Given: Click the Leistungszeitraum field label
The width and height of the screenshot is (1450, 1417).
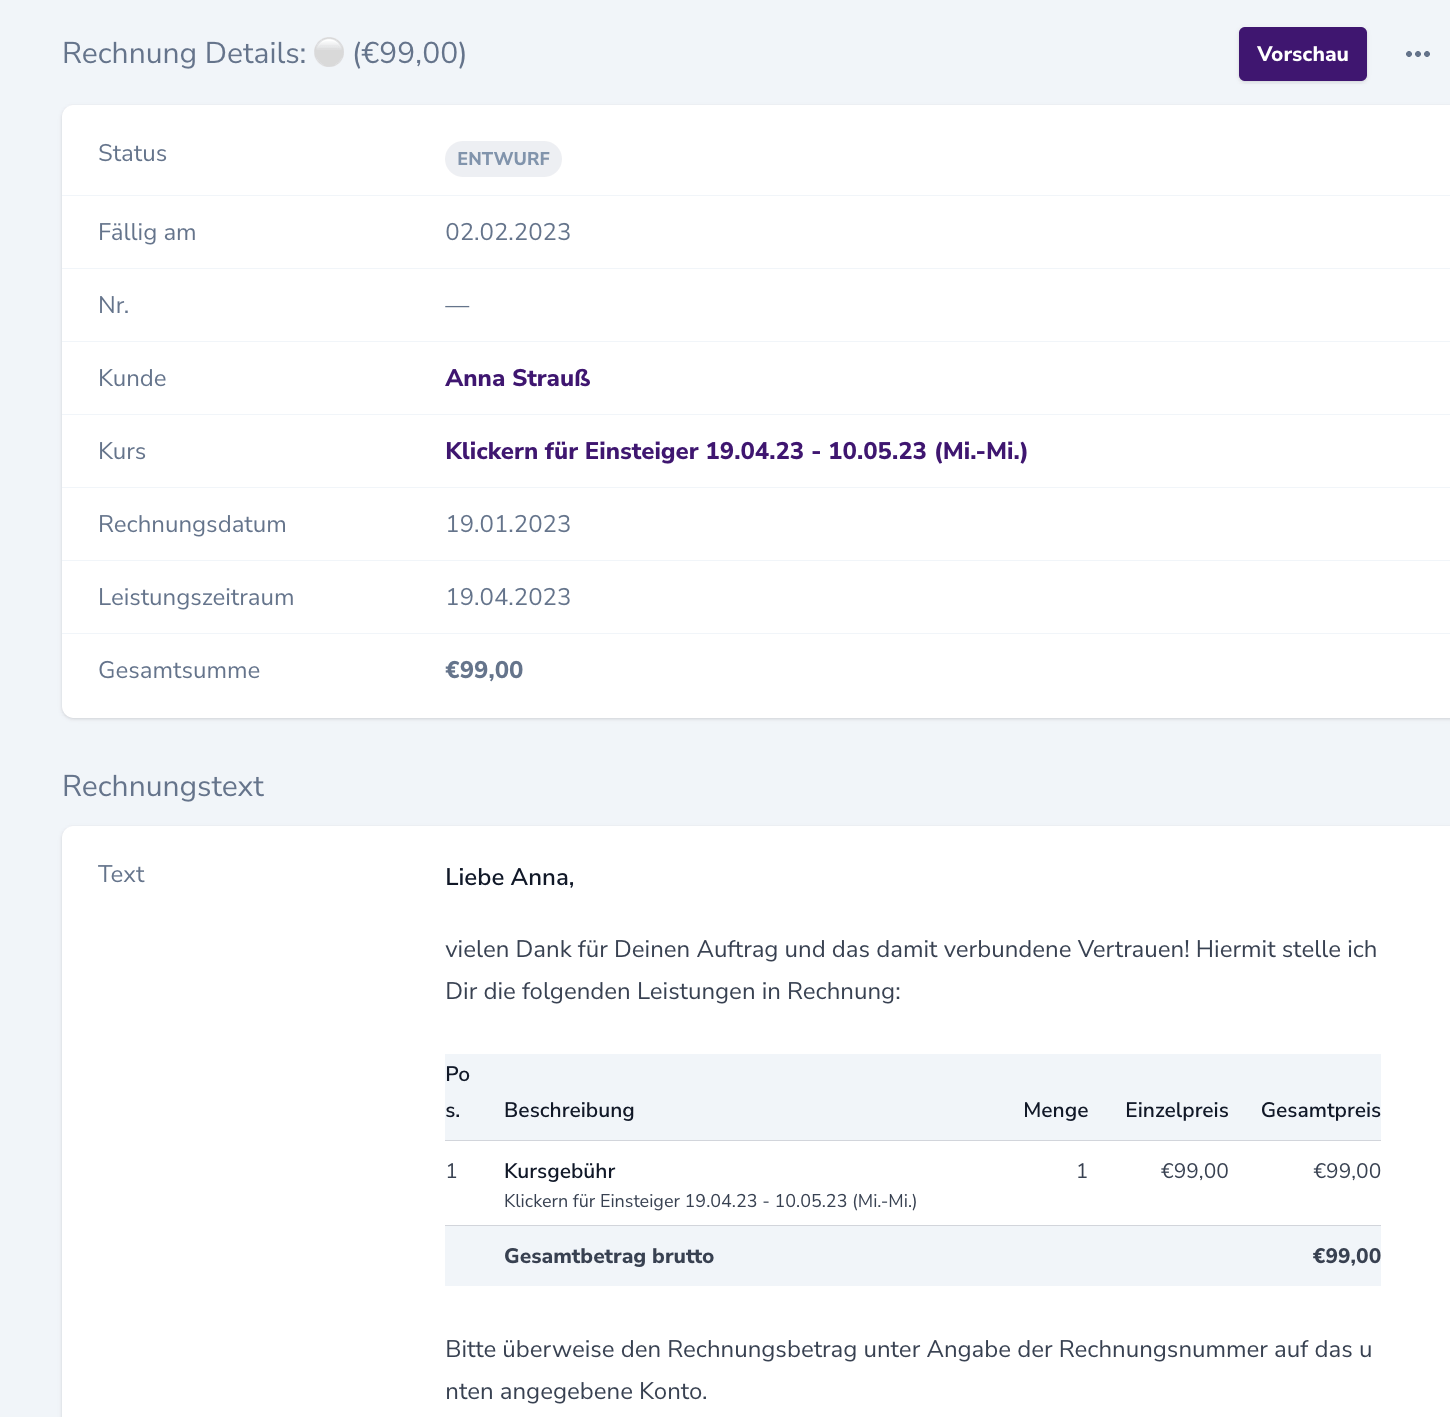Looking at the screenshot, I should [196, 597].
